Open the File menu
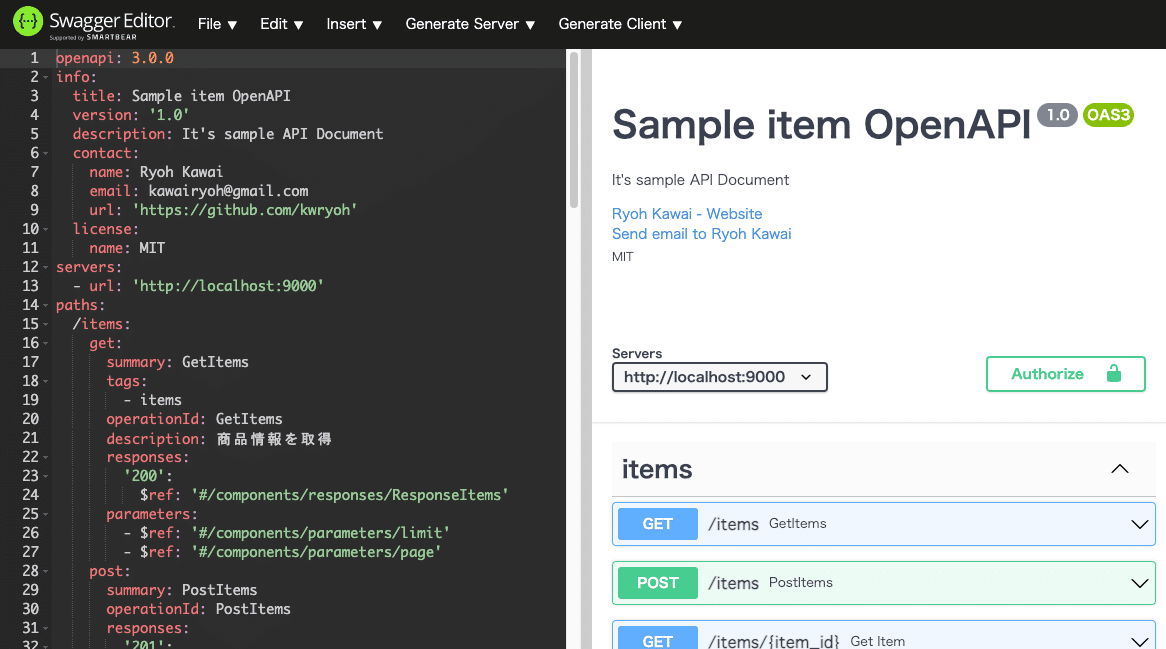Viewport: 1166px width, 649px height. [x=217, y=23]
